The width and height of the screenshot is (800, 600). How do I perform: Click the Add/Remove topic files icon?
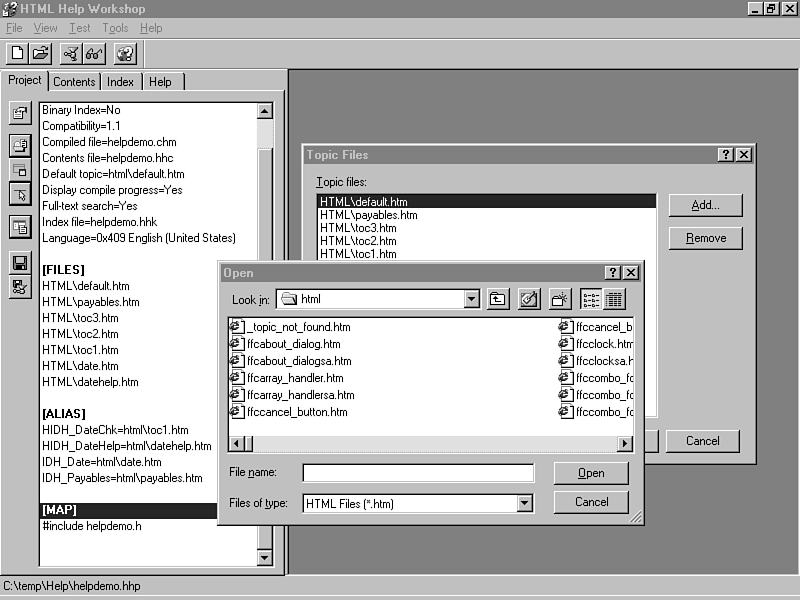(x=19, y=147)
